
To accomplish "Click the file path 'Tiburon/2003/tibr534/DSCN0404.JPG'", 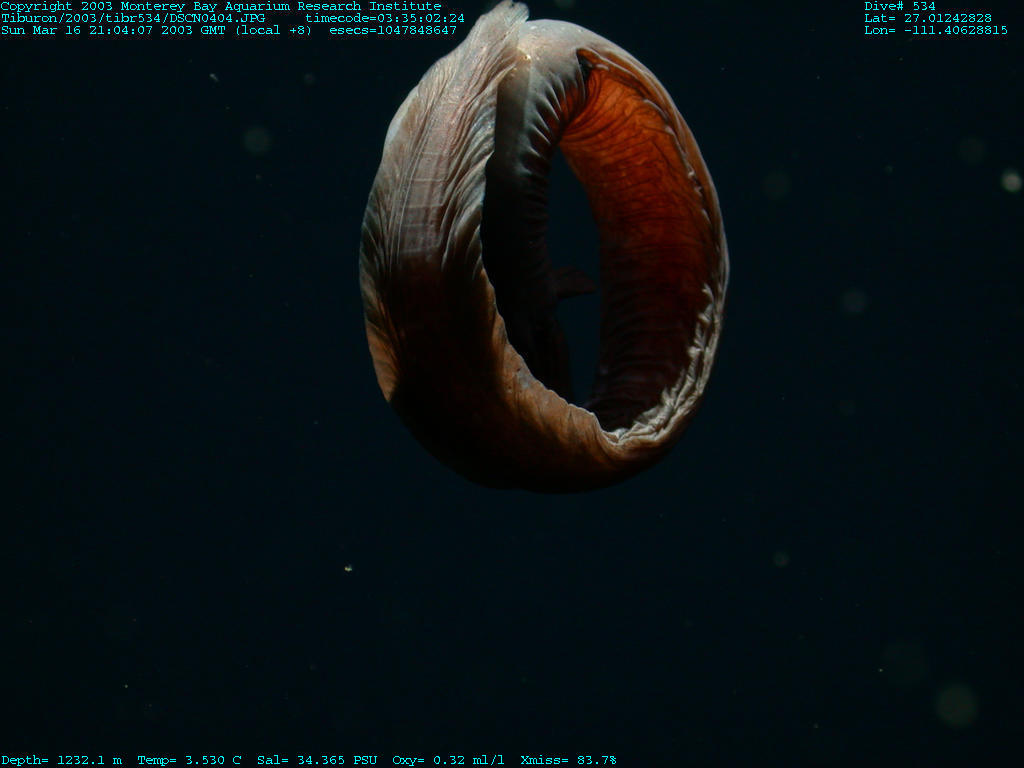I will coord(133,18).
